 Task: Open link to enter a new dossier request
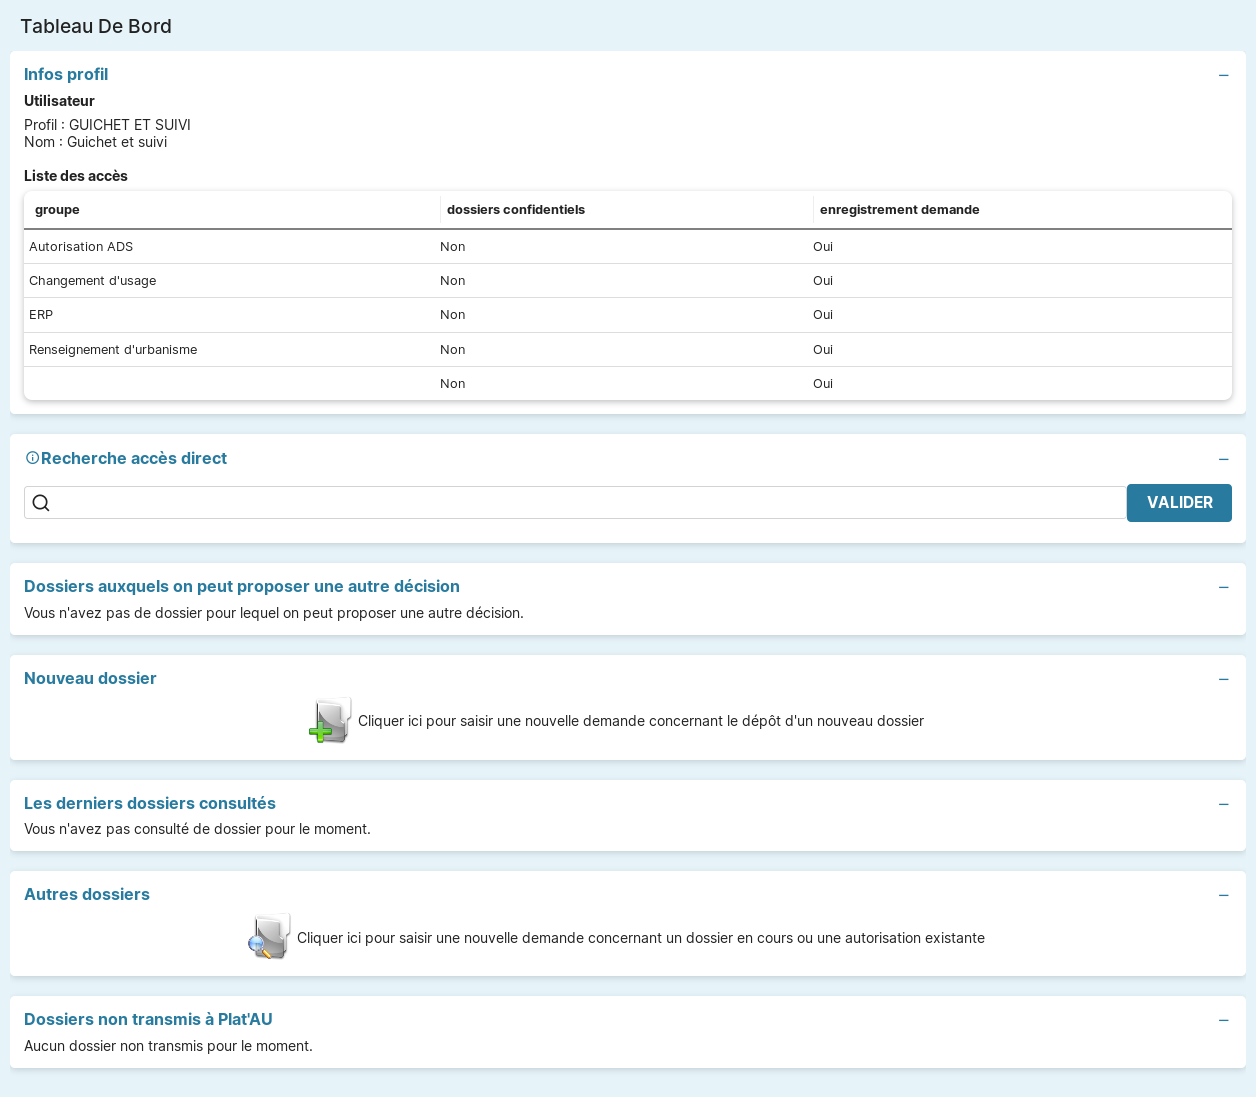(x=640, y=721)
